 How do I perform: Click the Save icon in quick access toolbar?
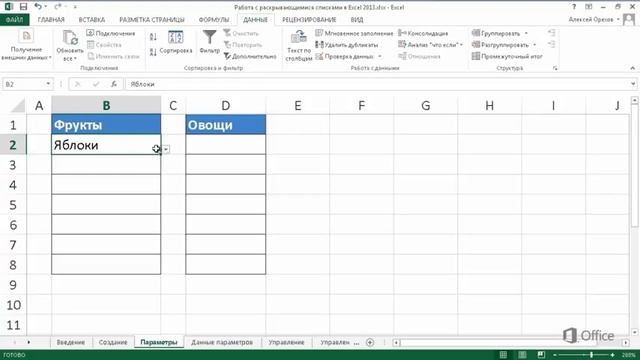[x=23, y=7]
